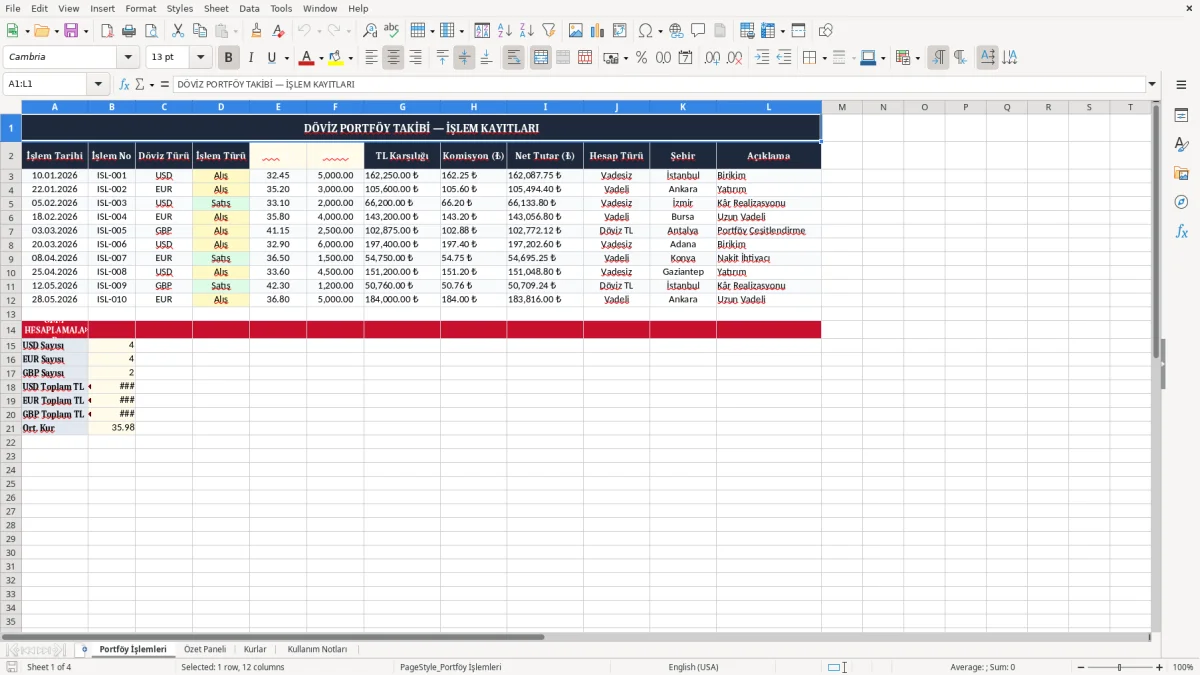The width and height of the screenshot is (1200, 675).
Task: Open the Open document dropdown arrow
Action: 56,31
